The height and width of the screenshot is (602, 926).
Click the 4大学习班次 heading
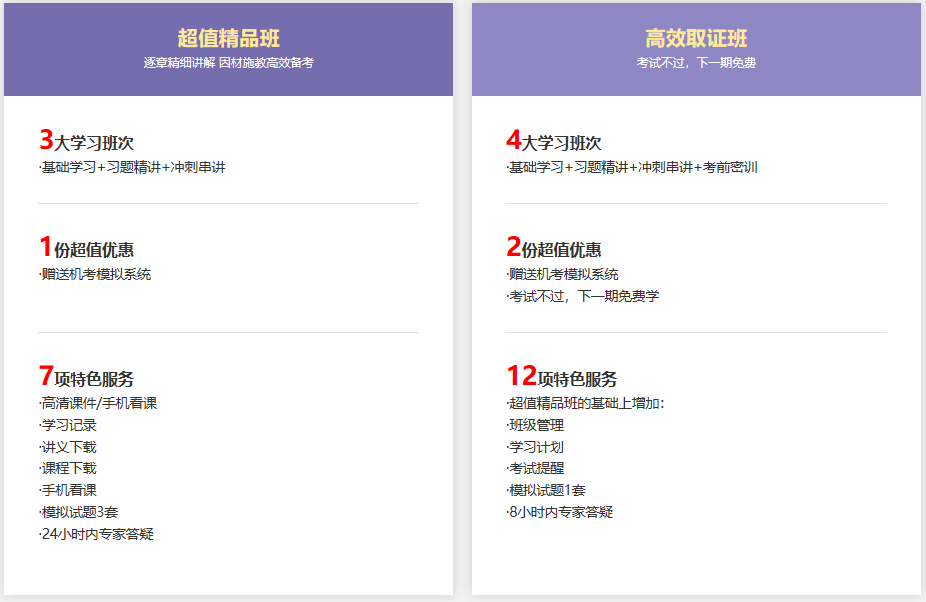(x=554, y=142)
